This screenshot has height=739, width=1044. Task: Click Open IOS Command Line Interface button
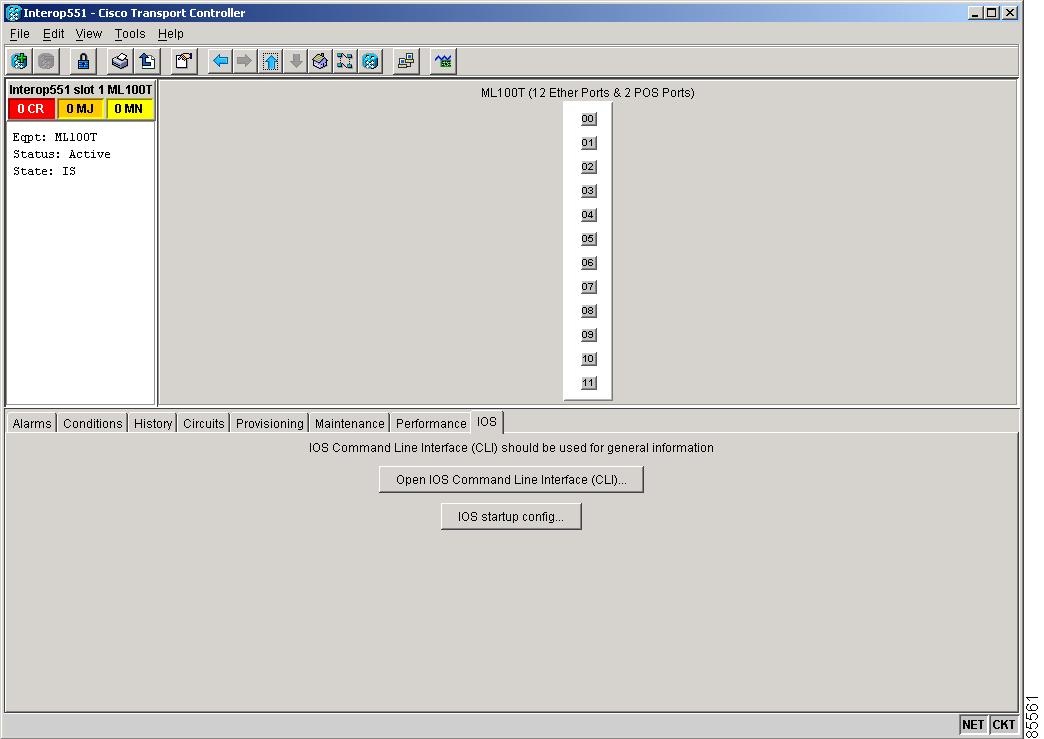tap(510, 479)
